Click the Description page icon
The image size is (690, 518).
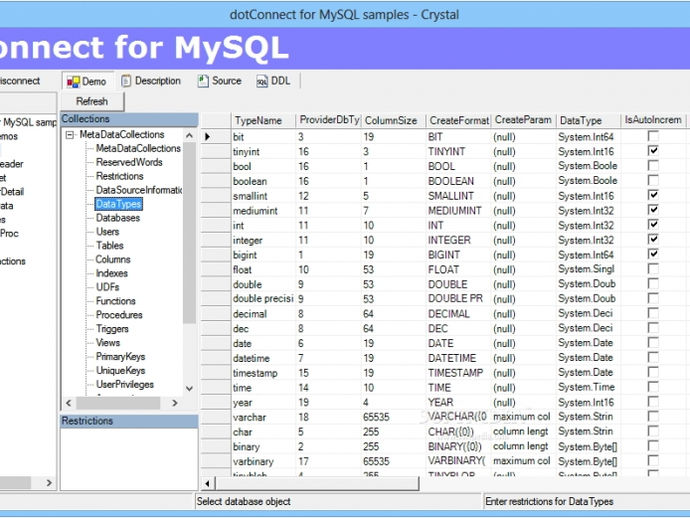tap(126, 81)
